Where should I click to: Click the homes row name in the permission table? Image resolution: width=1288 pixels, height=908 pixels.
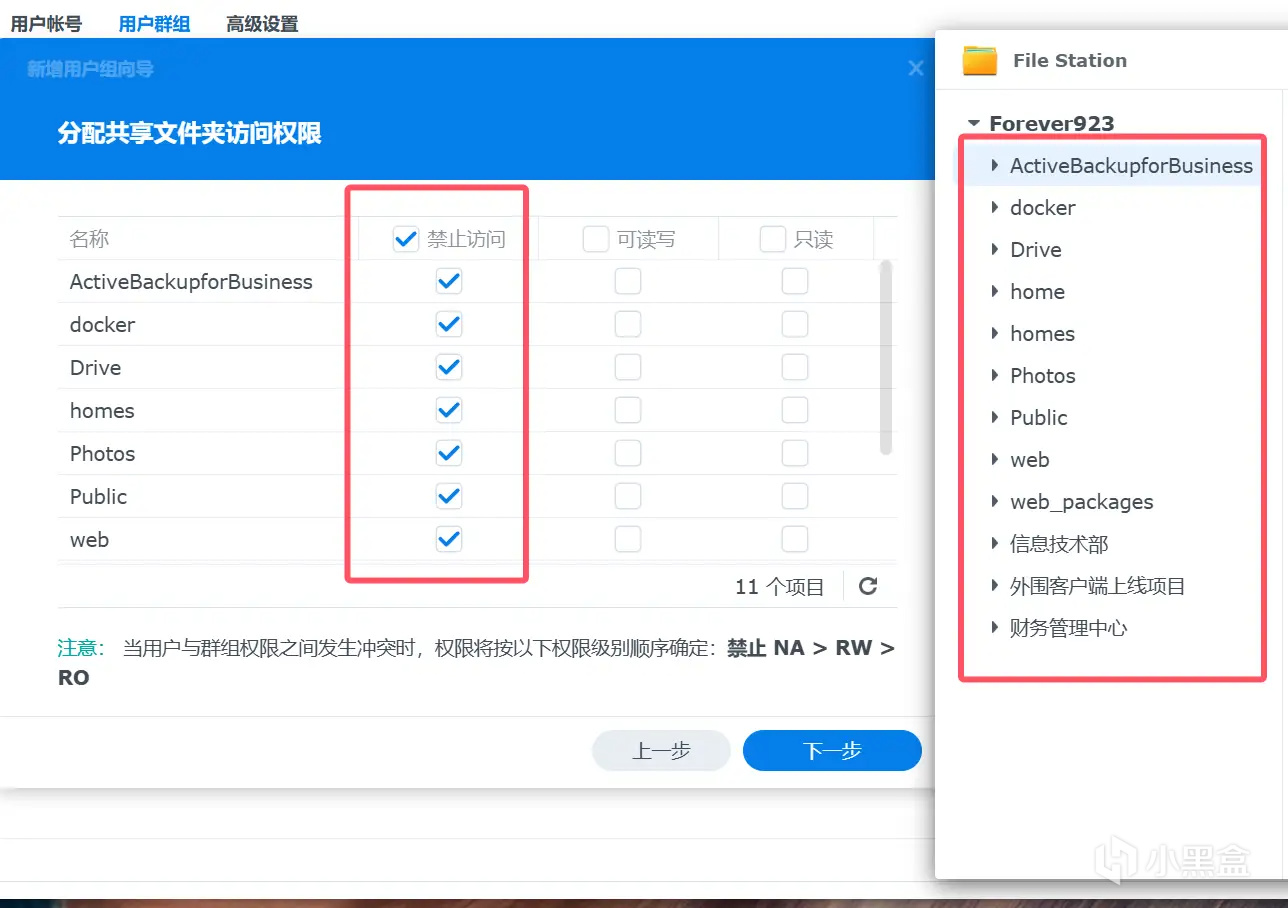(102, 411)
